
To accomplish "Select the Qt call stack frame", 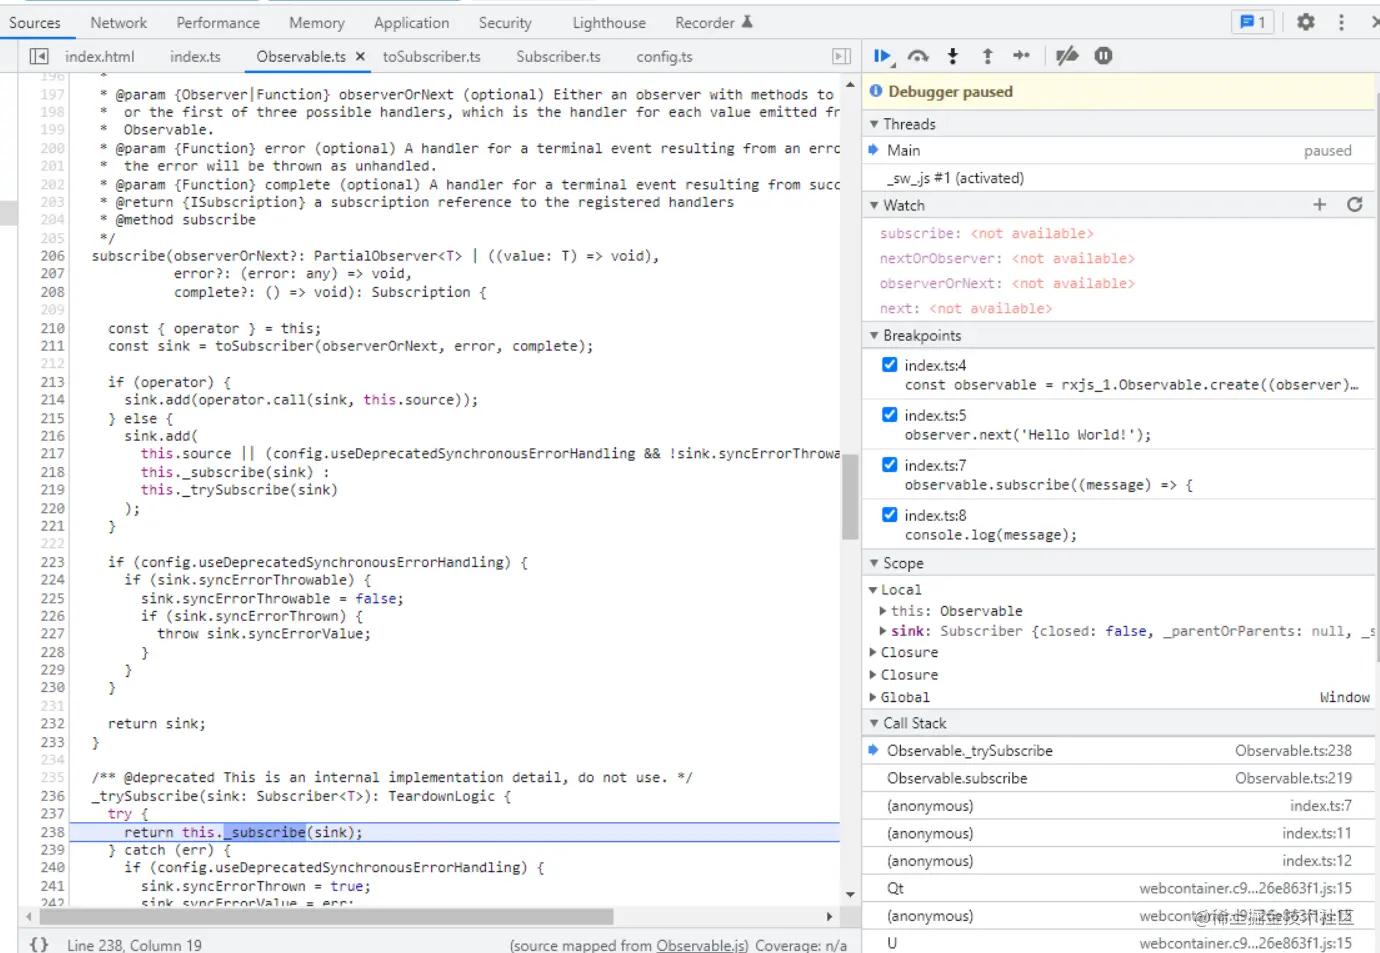I will [x=1118, y=889].
